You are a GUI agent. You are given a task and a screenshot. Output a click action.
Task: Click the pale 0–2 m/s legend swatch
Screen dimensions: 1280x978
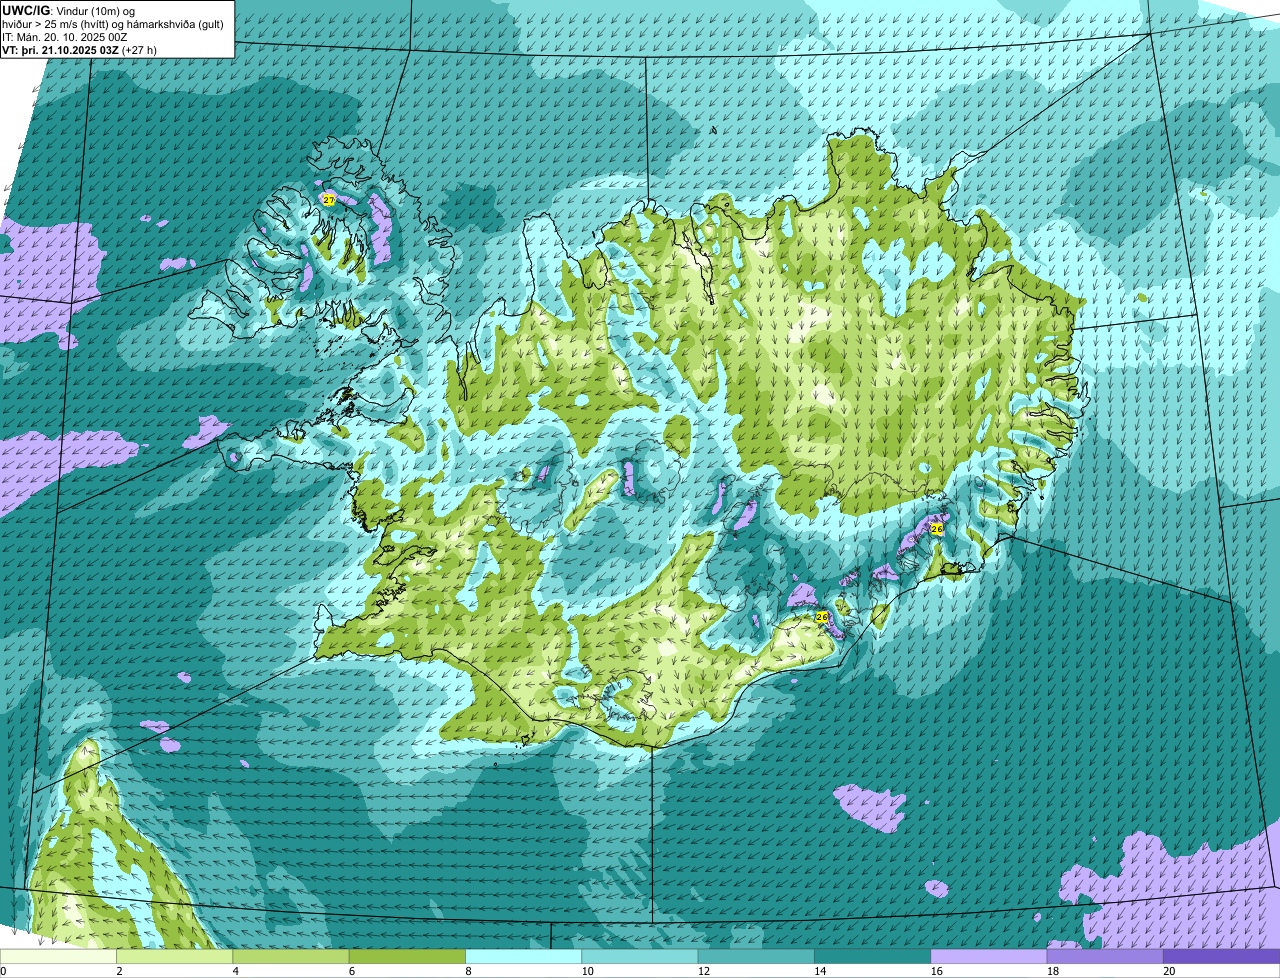click(x=58, y=957)
